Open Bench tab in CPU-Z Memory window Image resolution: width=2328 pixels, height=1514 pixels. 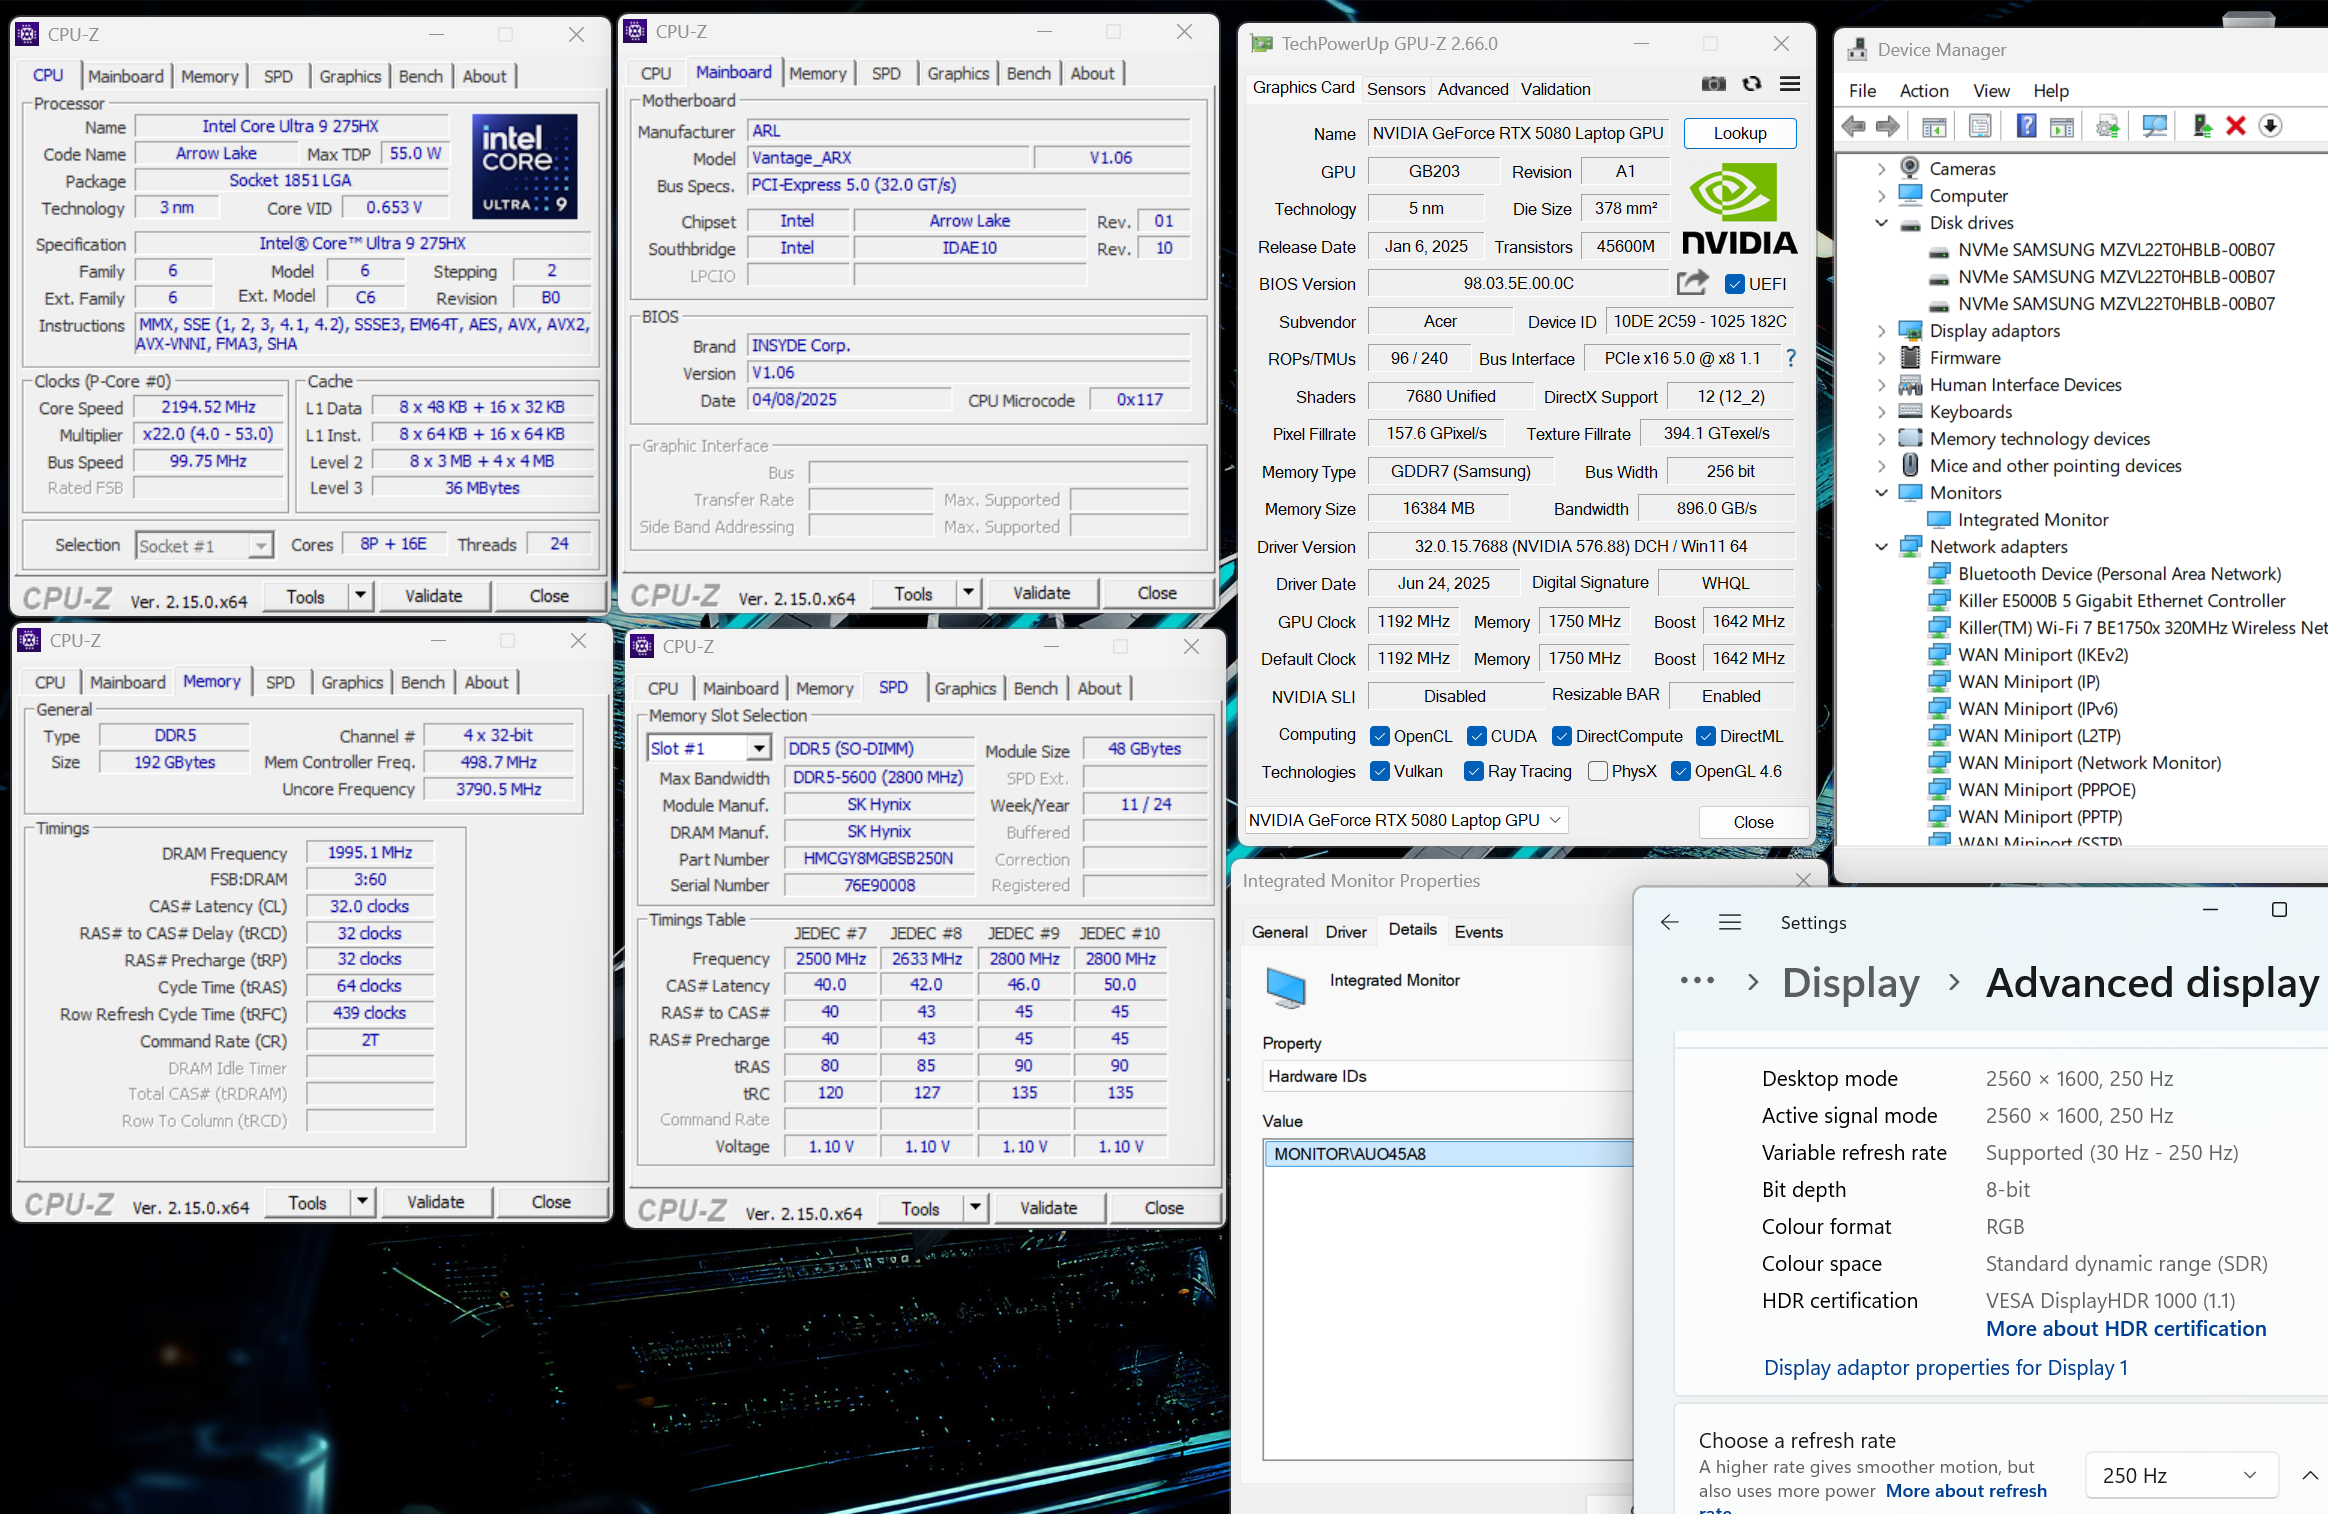[423, 682]
